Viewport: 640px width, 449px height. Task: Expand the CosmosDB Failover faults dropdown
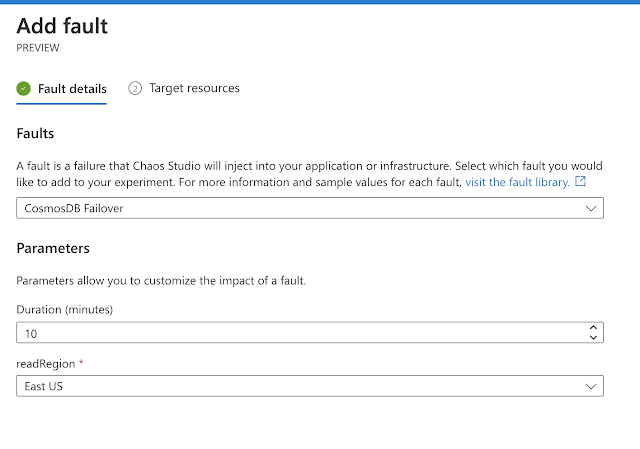pos(300,208)
